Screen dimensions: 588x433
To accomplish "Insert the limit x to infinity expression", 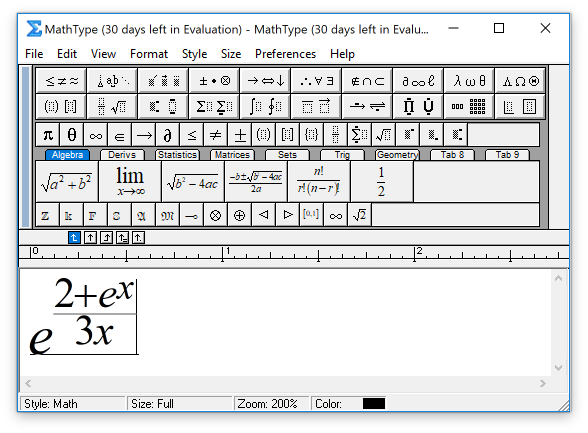I will pos(130,182).
